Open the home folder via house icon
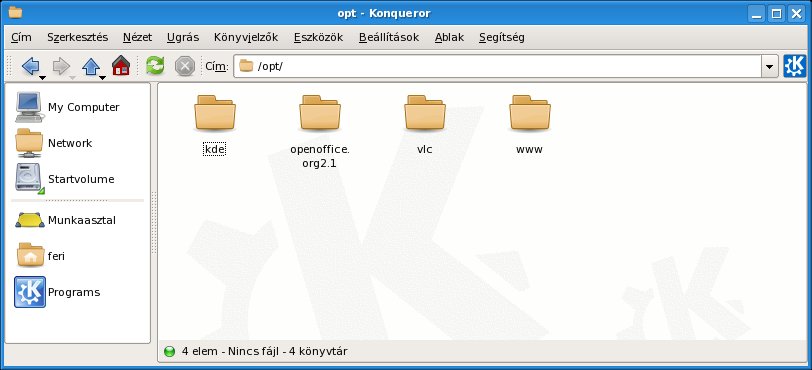Screen dimensions: 812x370 point(121,66)
